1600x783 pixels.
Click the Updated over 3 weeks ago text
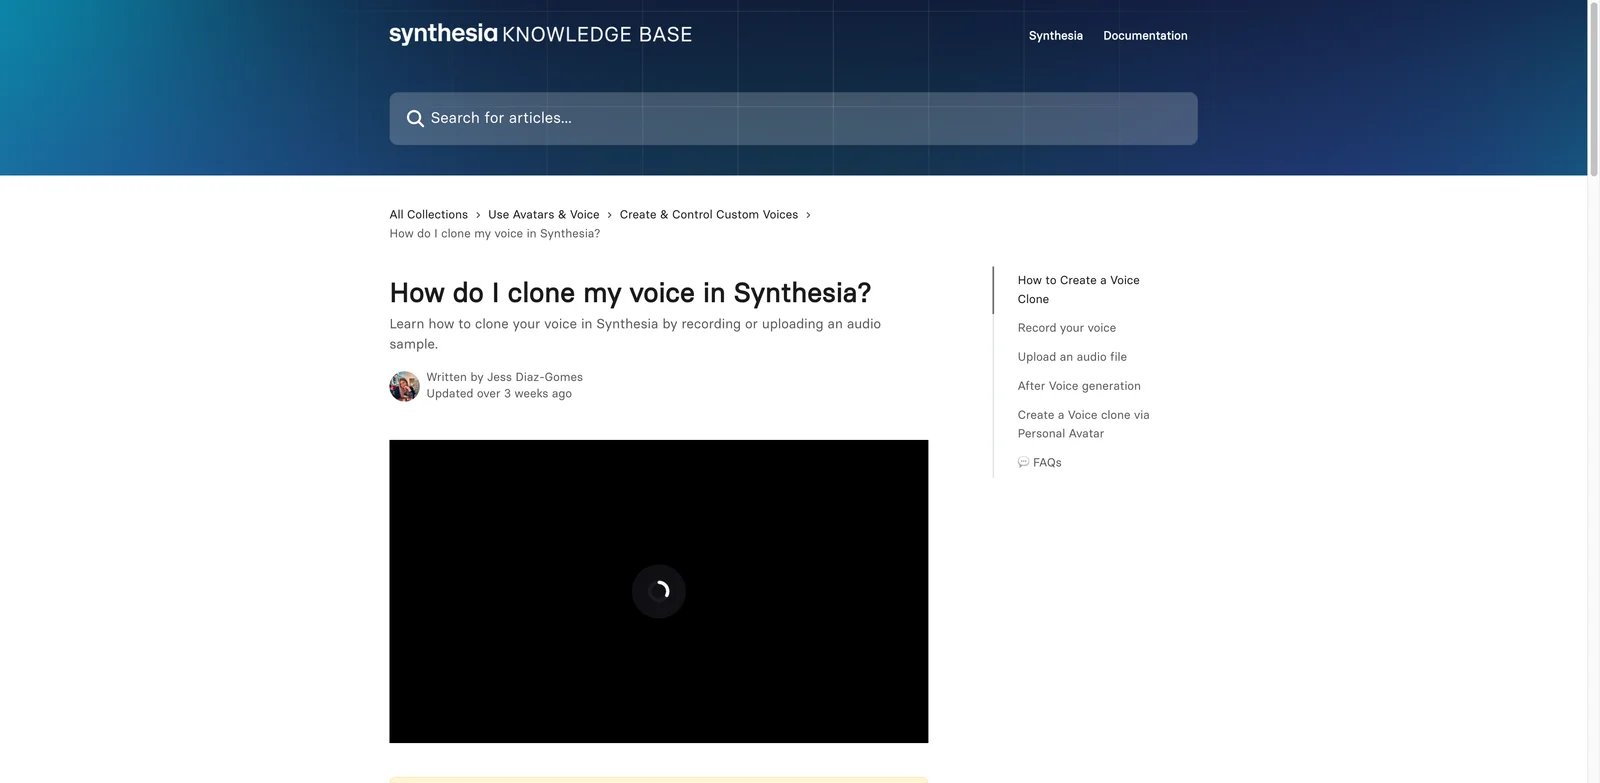click(x=499, y=393)
